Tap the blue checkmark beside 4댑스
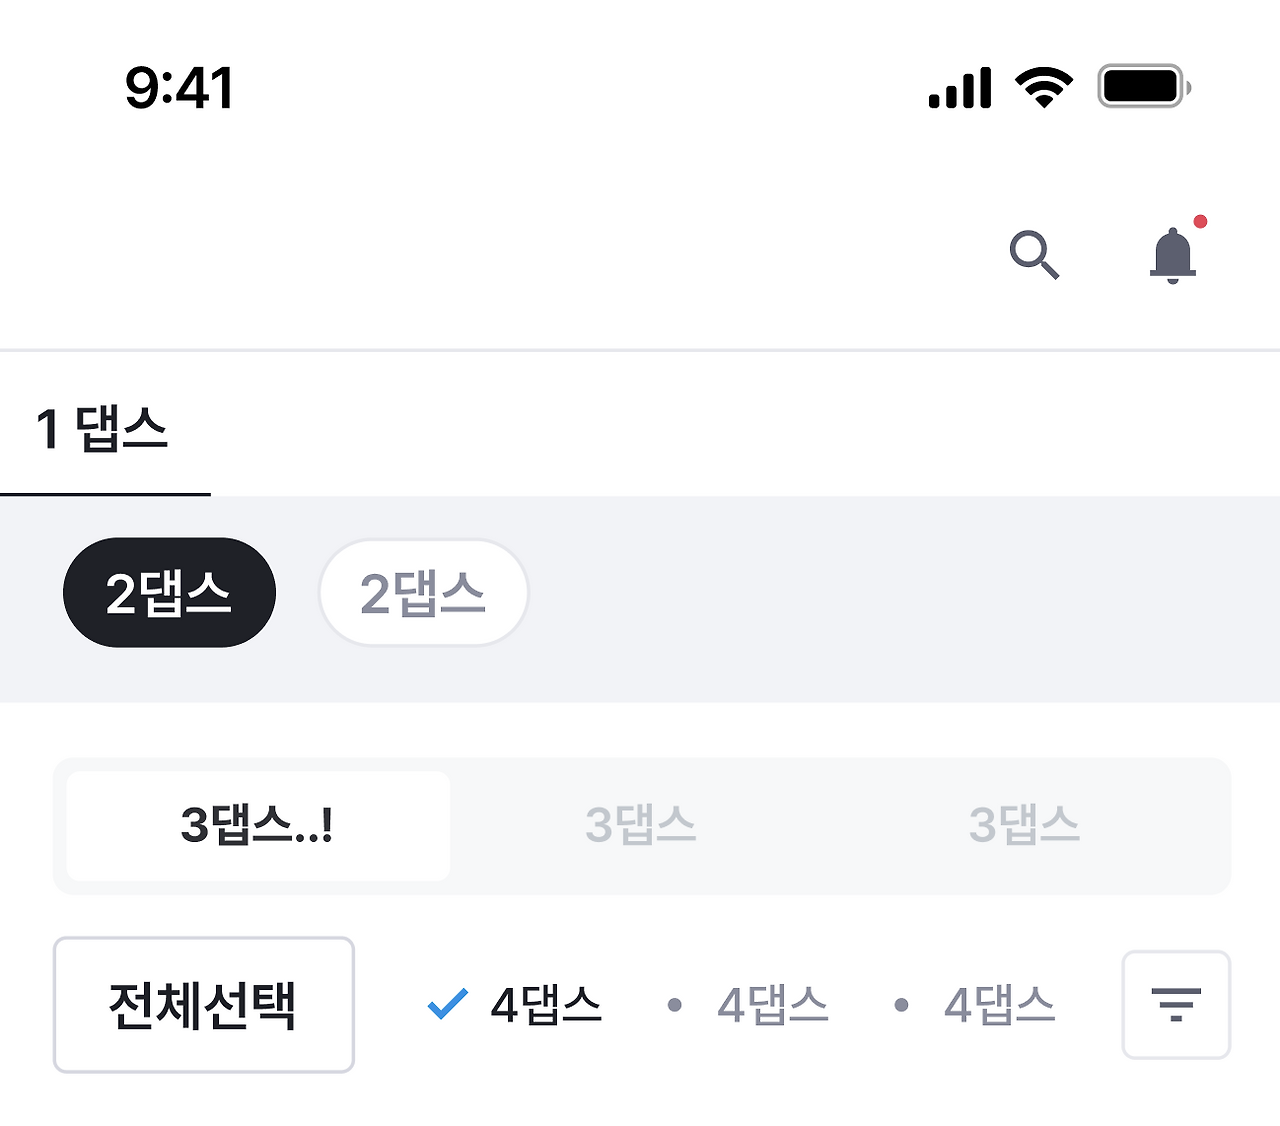Image resolution: width=1280 pixels, height=1126 pixels. [447, 1005]
